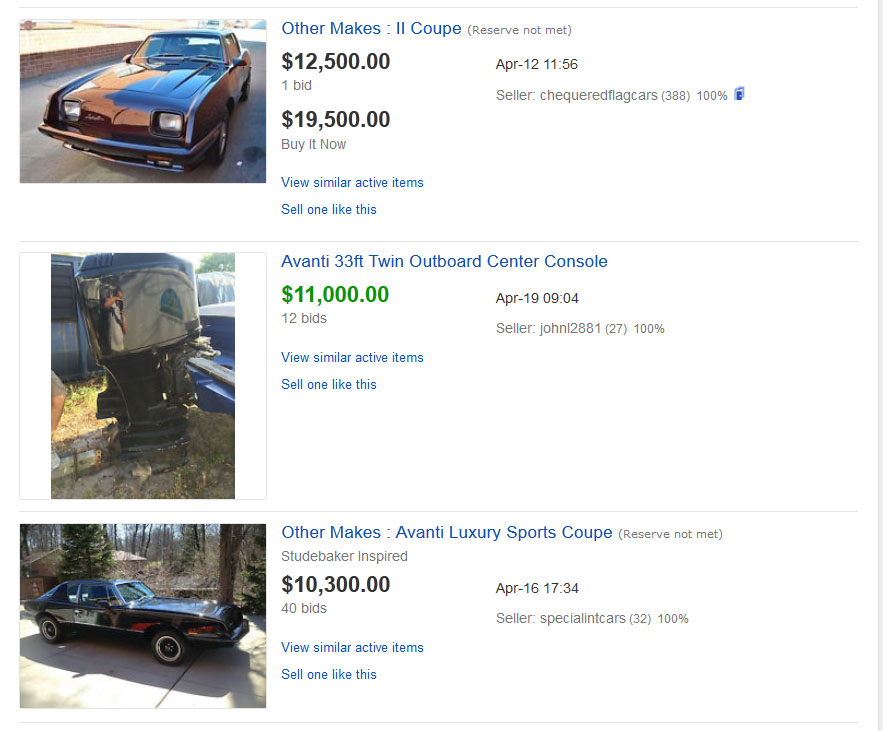Open the "Other Makes : II Coupe" listing title
Viewport: 883px width, 731px height.
coord(371,29)
